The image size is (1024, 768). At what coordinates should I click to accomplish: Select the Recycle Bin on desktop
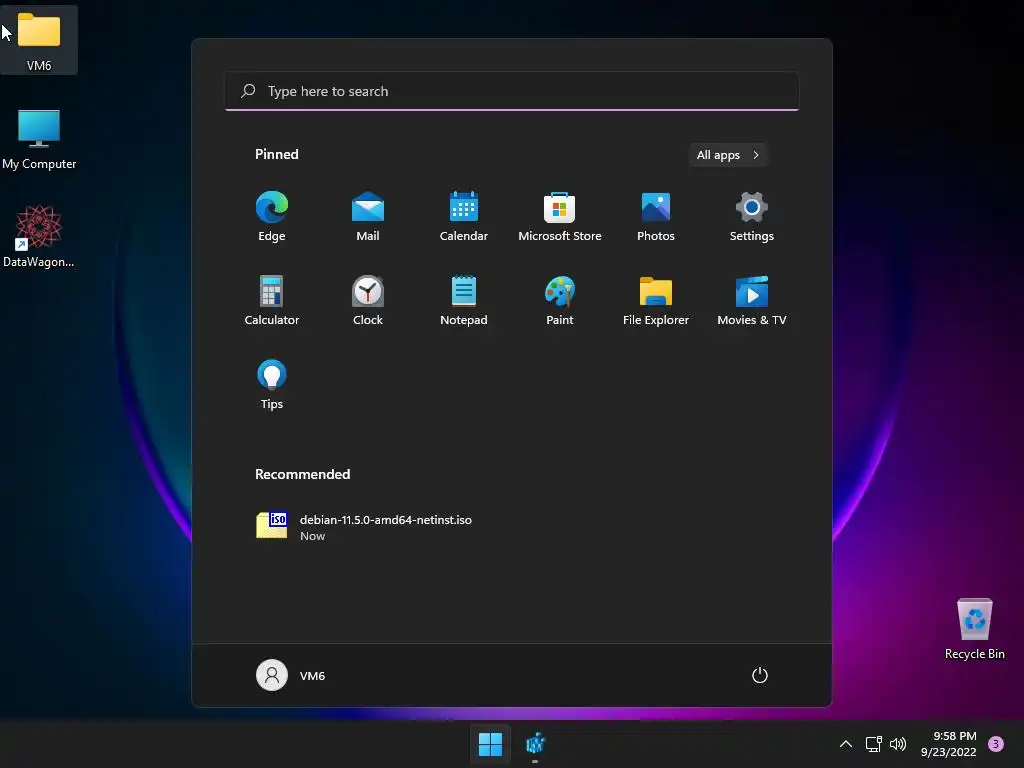pyautogui.click(x=974, y=629)
